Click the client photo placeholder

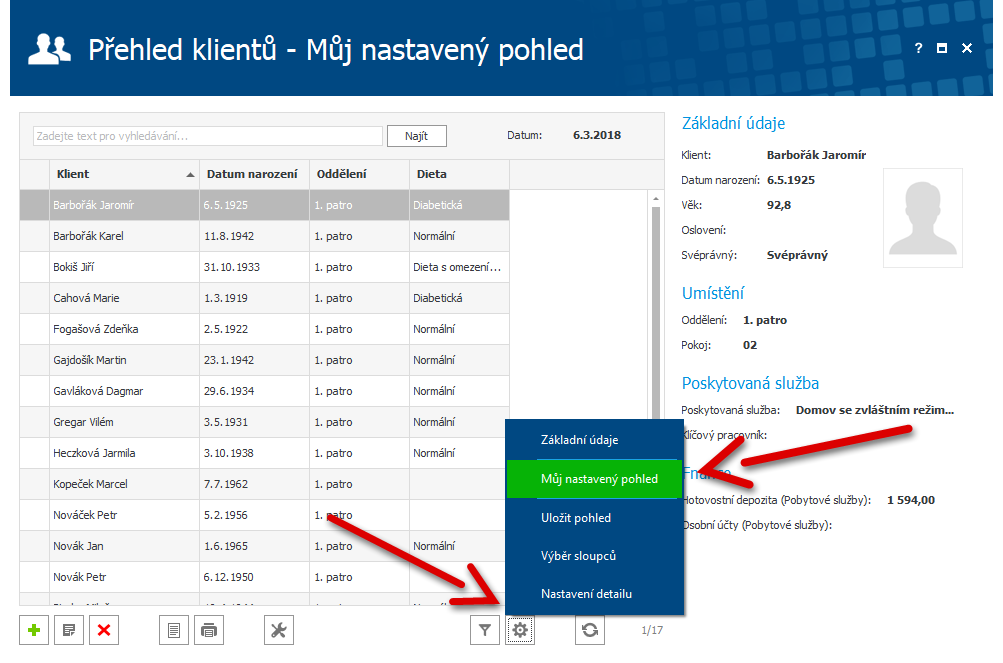pyautogui.click(x=922, y=218)
